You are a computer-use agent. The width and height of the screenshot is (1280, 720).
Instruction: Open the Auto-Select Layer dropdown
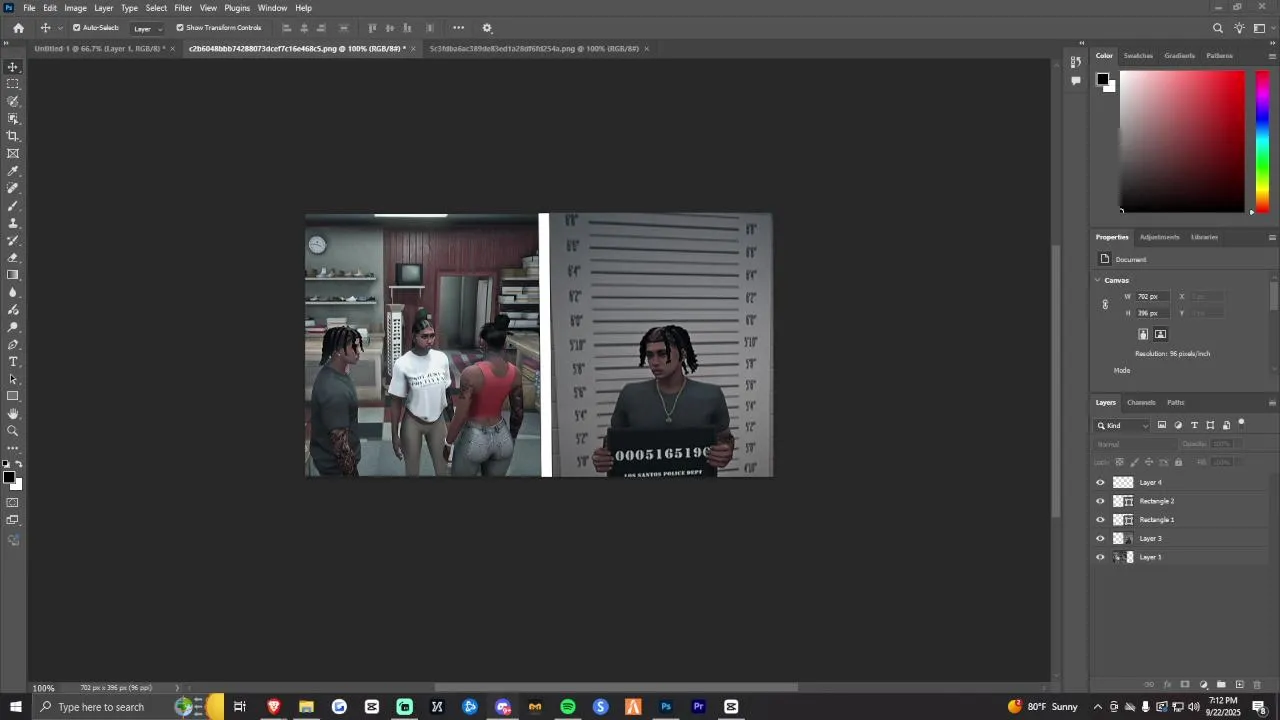[148, 28]
